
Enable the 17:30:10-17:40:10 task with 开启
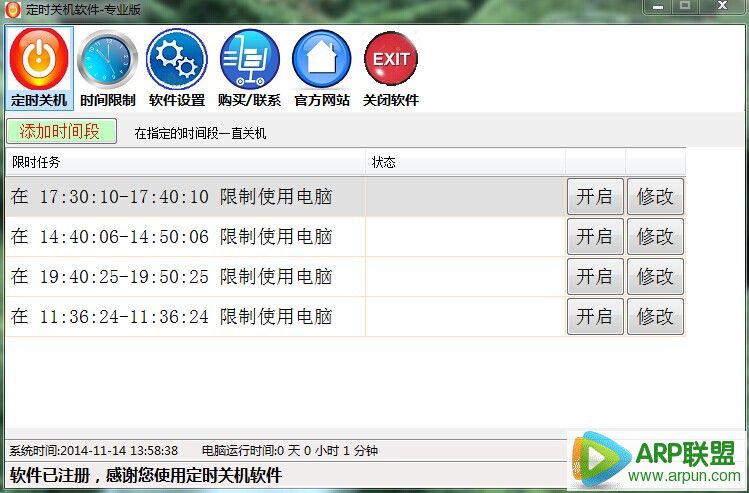click(x=595, y=196)
